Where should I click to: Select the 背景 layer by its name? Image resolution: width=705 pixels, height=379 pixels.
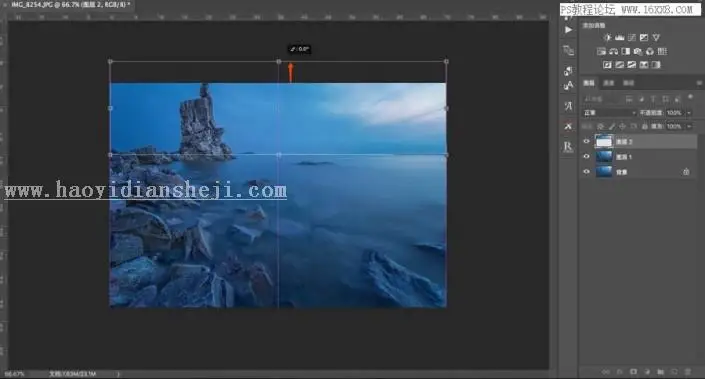pos(621,172)
